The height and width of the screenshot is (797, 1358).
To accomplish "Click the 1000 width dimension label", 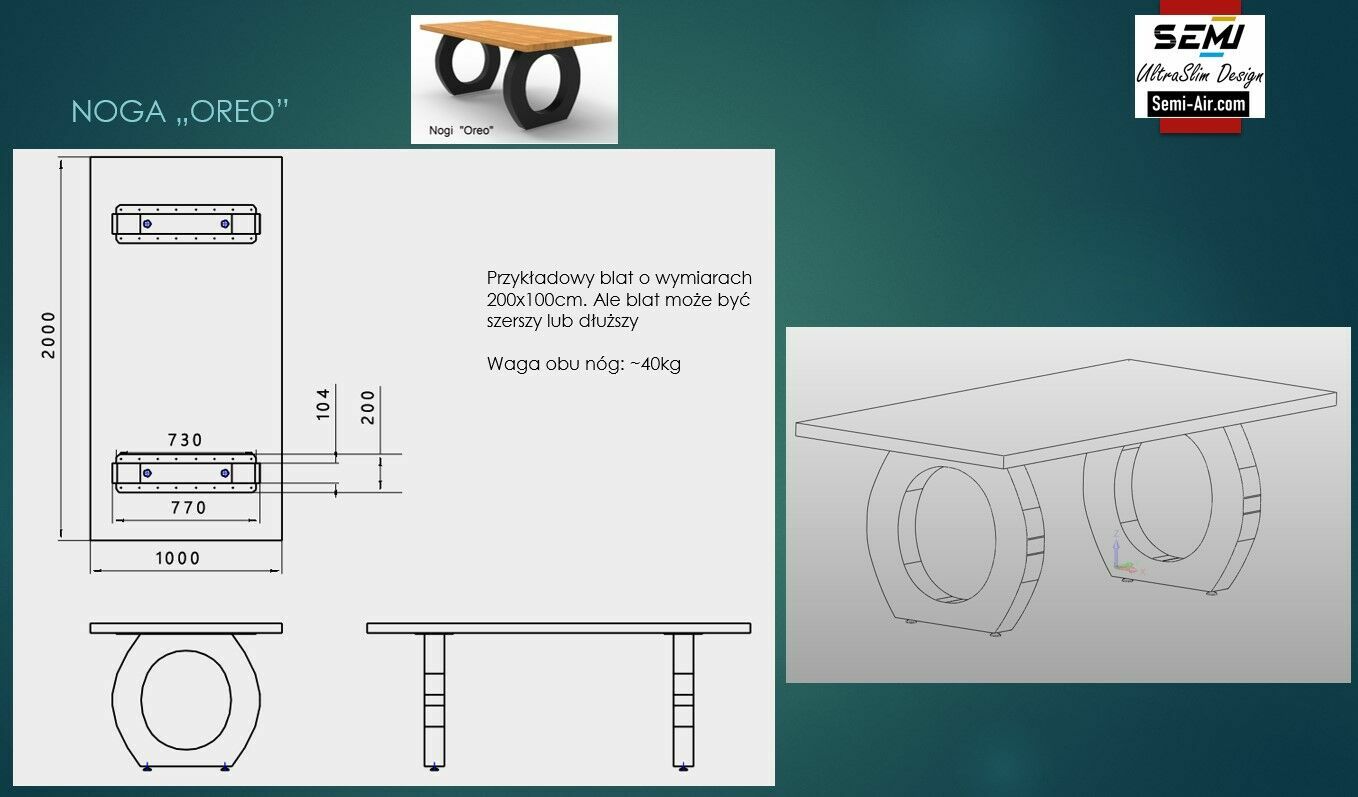I will click(177, 558).
